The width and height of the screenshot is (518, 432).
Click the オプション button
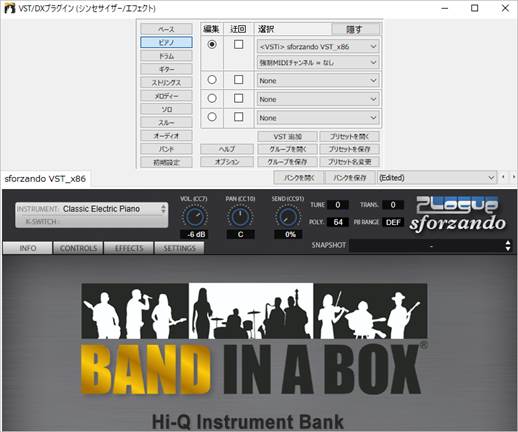click(227, 162)
